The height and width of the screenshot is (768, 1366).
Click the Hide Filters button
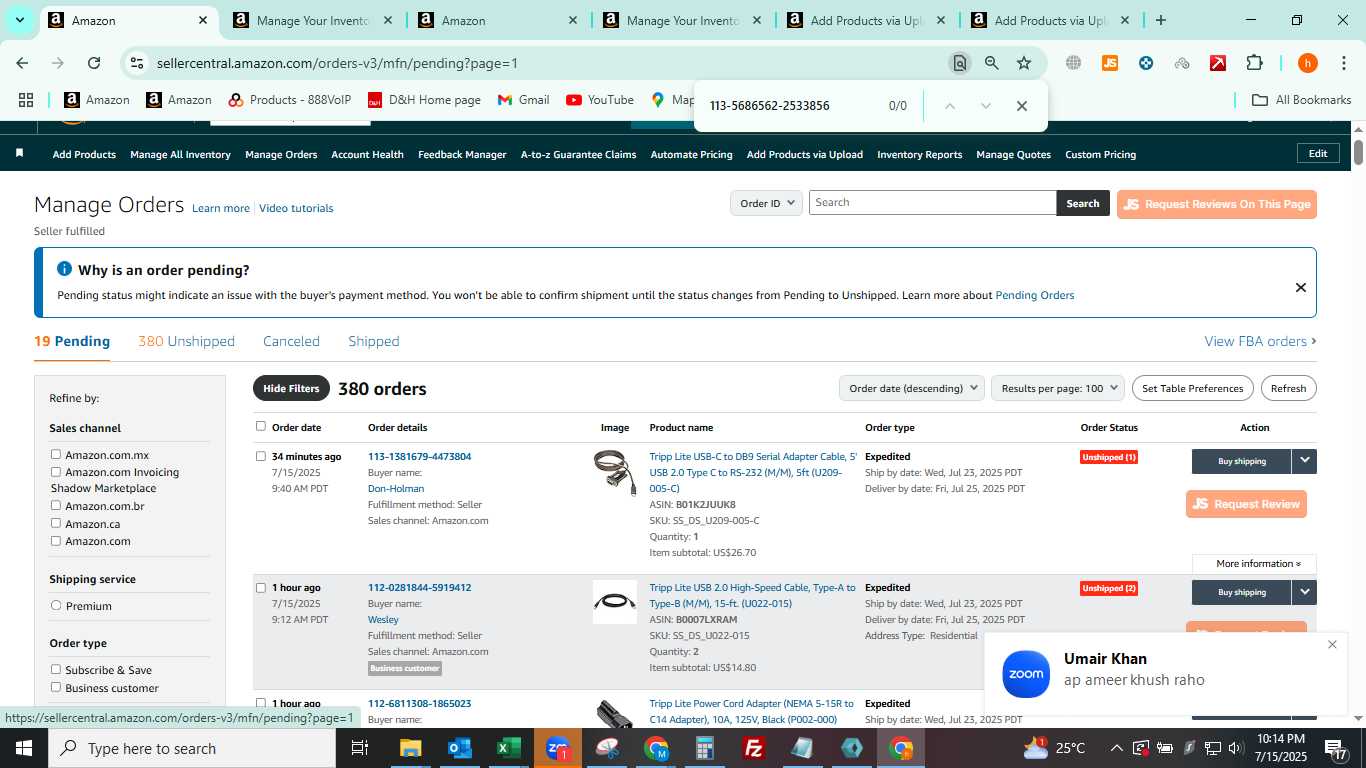point(291,388)
